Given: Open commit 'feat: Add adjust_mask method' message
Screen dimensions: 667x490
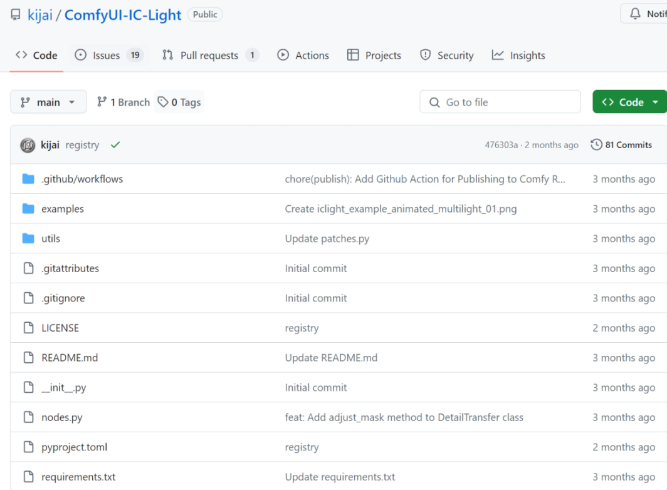Looking at the screenshot, I should [x=404, y=417].
